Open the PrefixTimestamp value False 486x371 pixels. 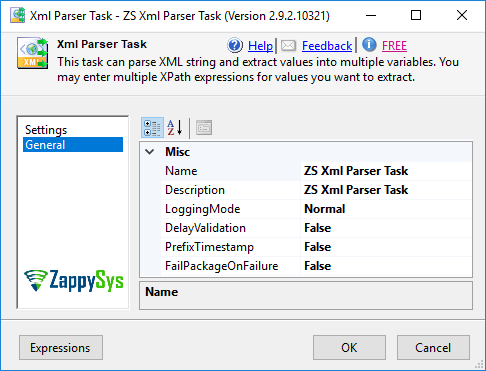(x=386, y=247)
